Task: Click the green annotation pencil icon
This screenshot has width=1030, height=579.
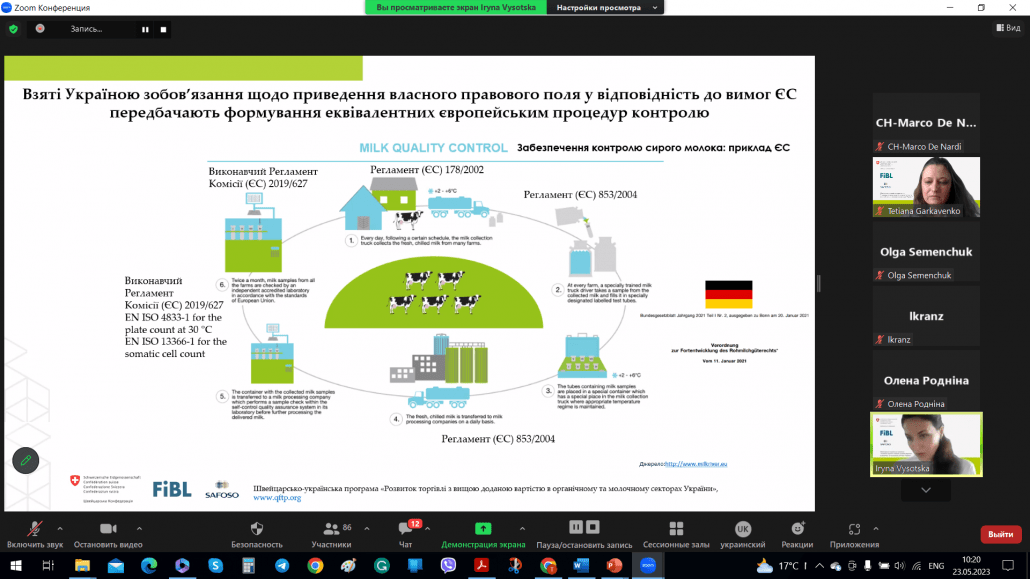Action: tap(25, 460)
